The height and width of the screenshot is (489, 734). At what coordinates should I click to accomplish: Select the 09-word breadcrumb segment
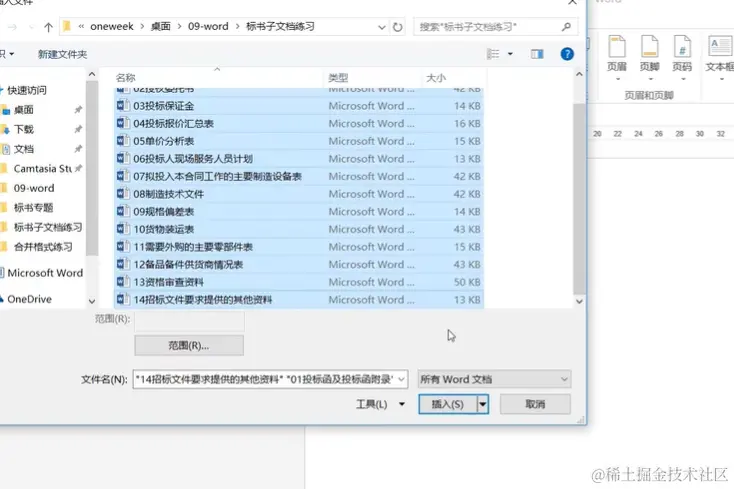208,27
